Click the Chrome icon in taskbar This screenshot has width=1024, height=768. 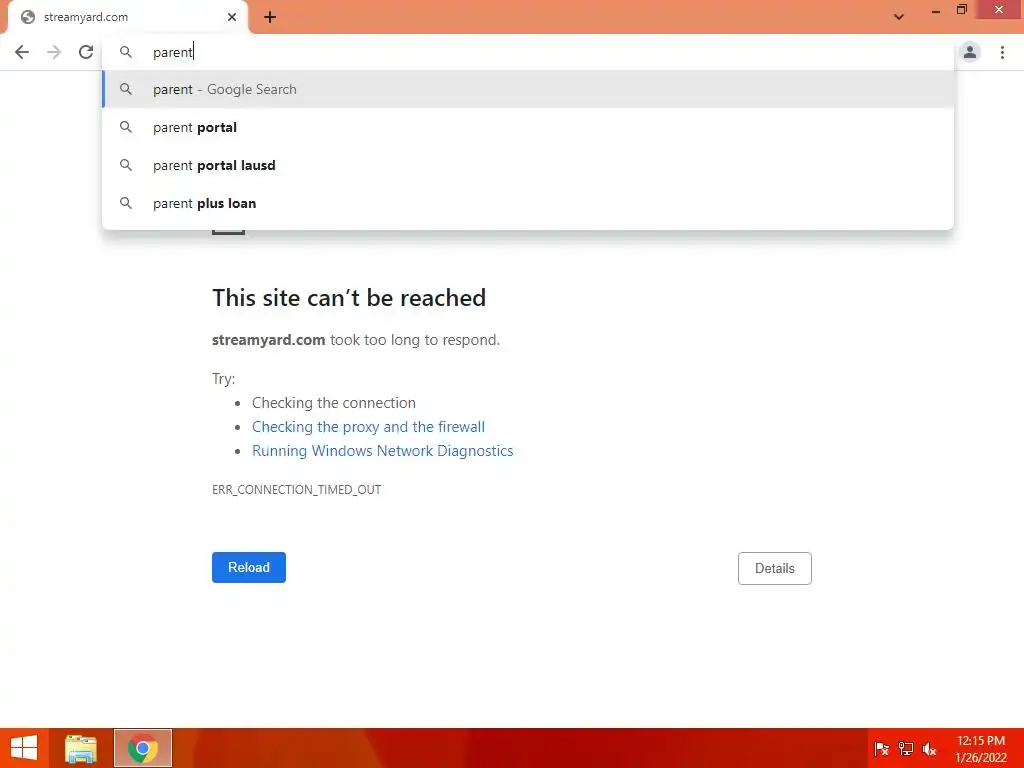[142, 748]
